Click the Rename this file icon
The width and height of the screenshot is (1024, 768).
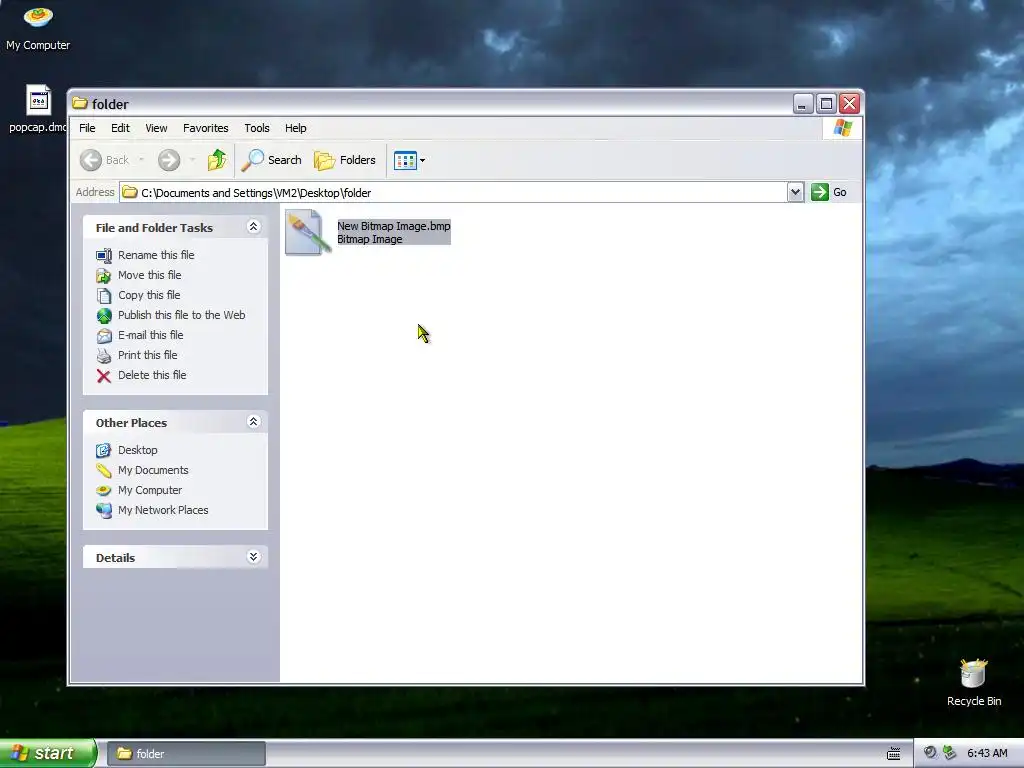(x=104, y=255)
